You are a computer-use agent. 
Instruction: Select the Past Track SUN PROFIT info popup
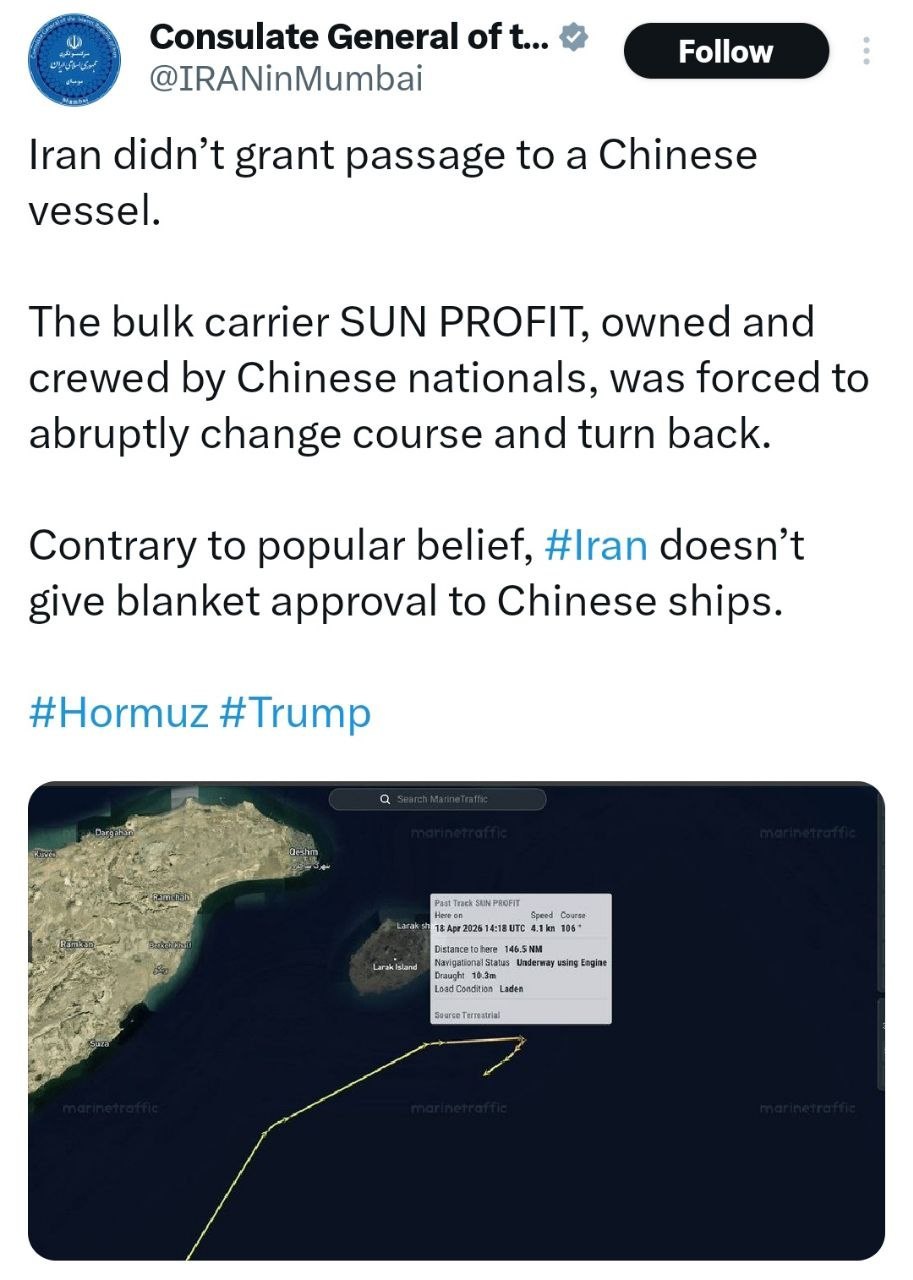click(520, 957)
